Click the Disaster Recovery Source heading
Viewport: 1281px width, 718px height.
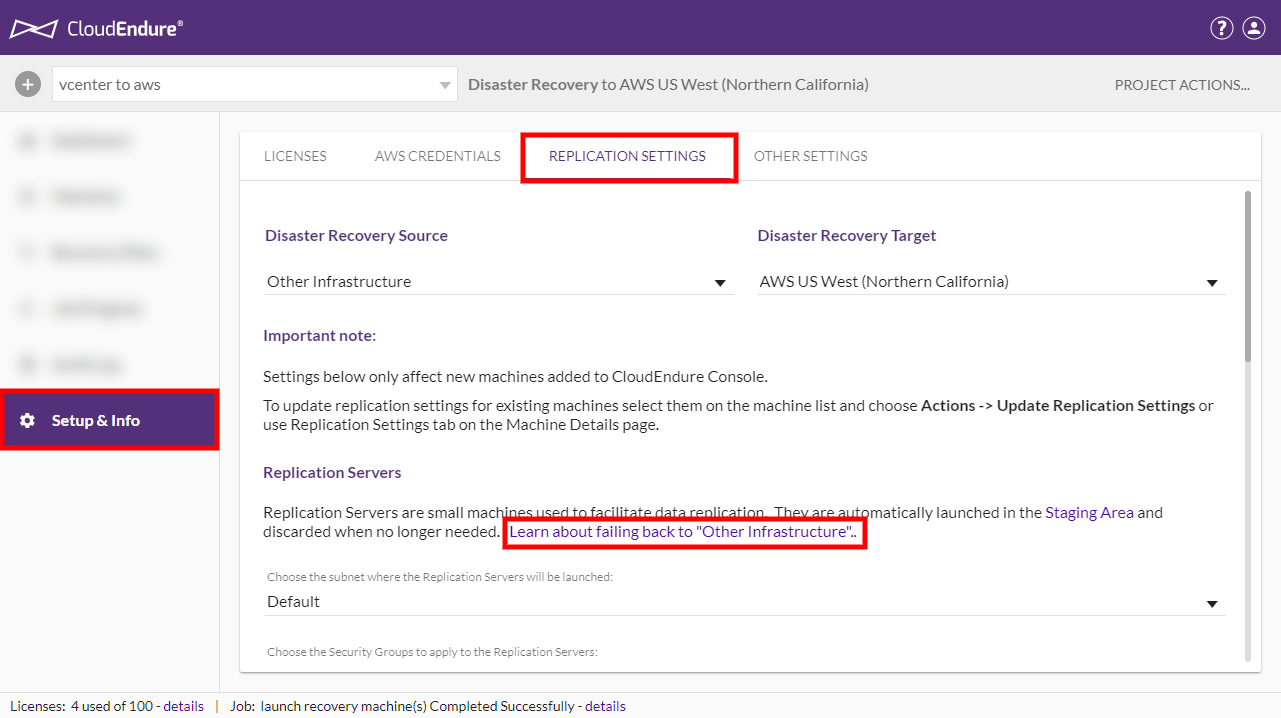356,236
